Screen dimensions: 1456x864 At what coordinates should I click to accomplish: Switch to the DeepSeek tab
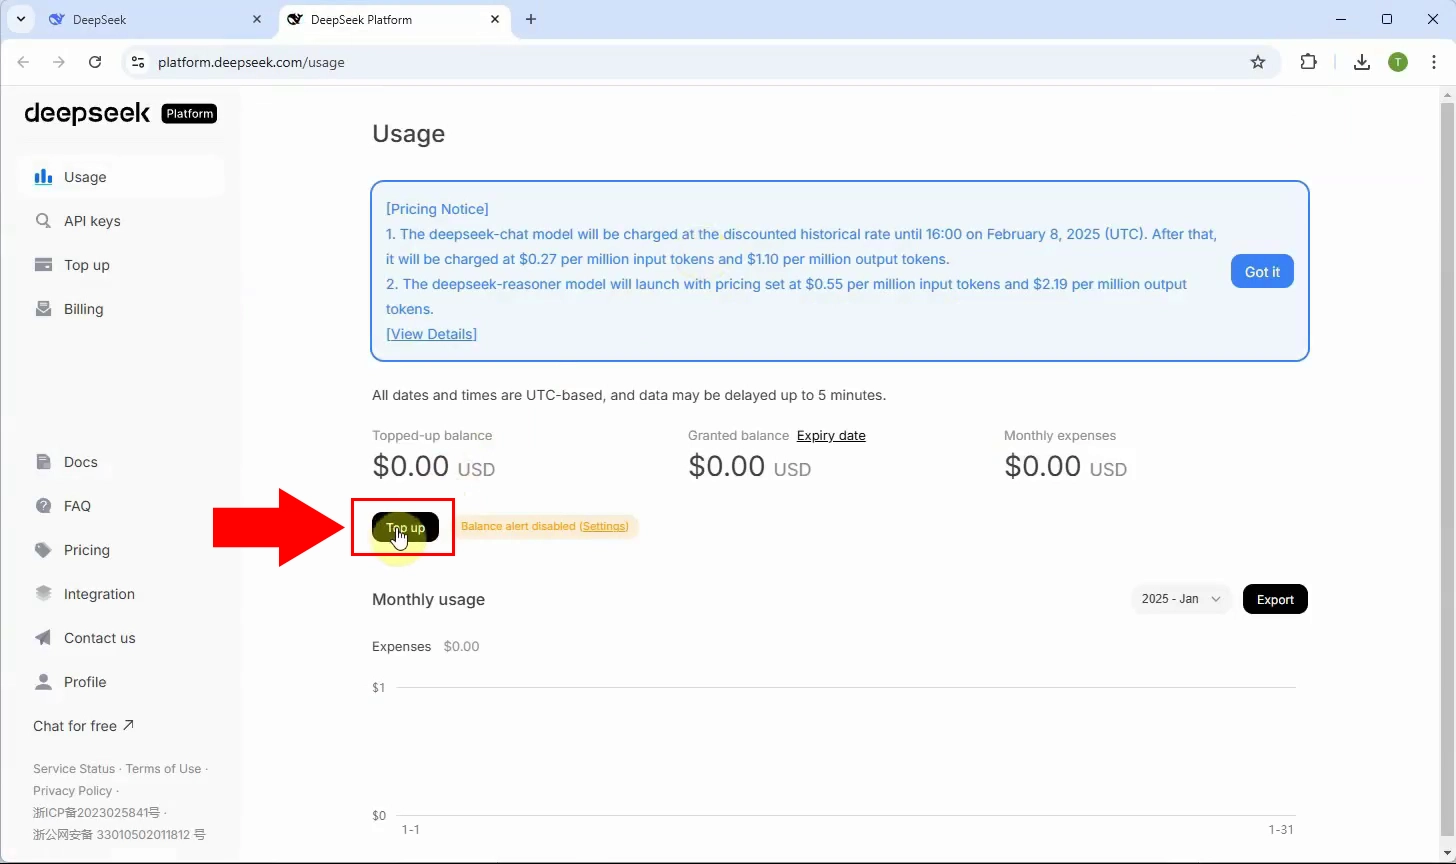155,19
